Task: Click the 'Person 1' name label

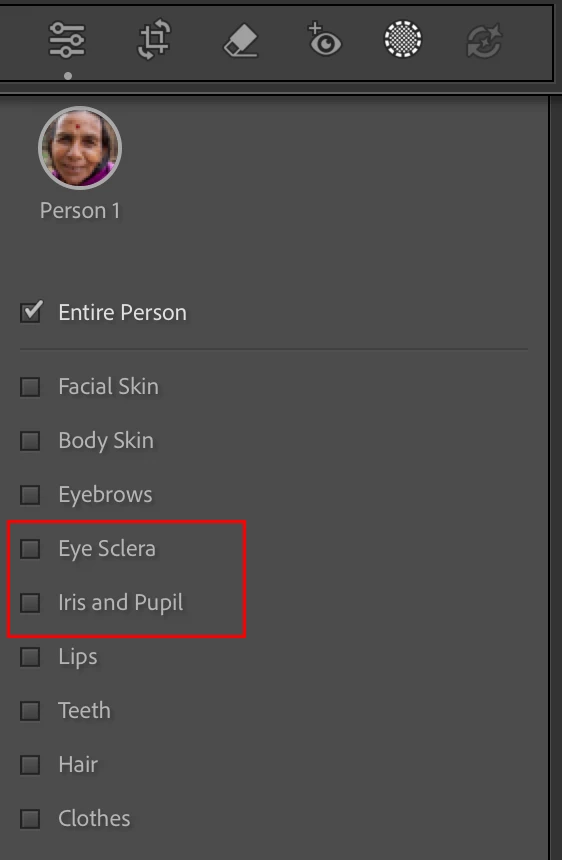Action: (80, 211)
